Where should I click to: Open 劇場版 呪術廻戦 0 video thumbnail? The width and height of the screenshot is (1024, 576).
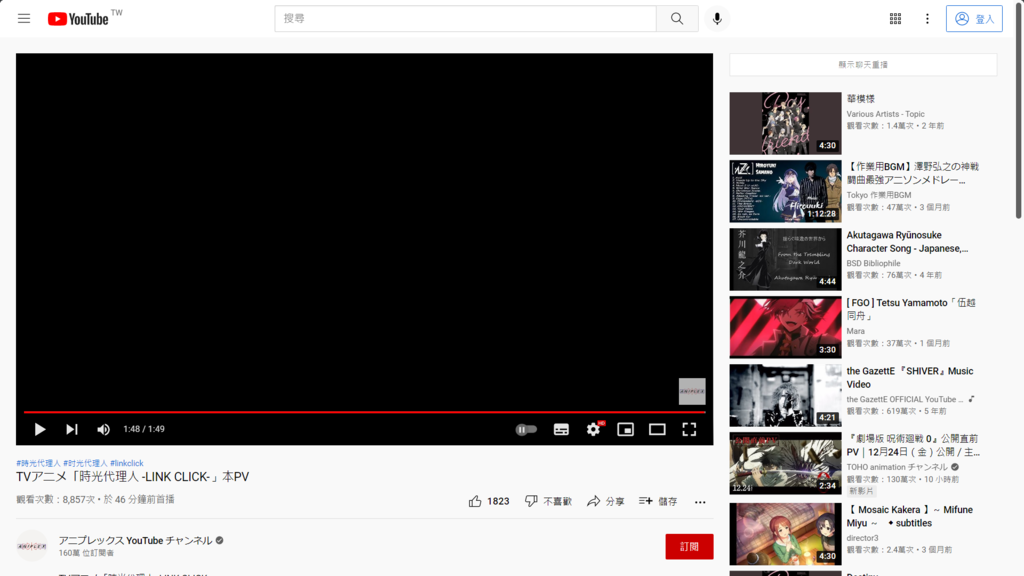pyautogui.click(x=786, y=463)
